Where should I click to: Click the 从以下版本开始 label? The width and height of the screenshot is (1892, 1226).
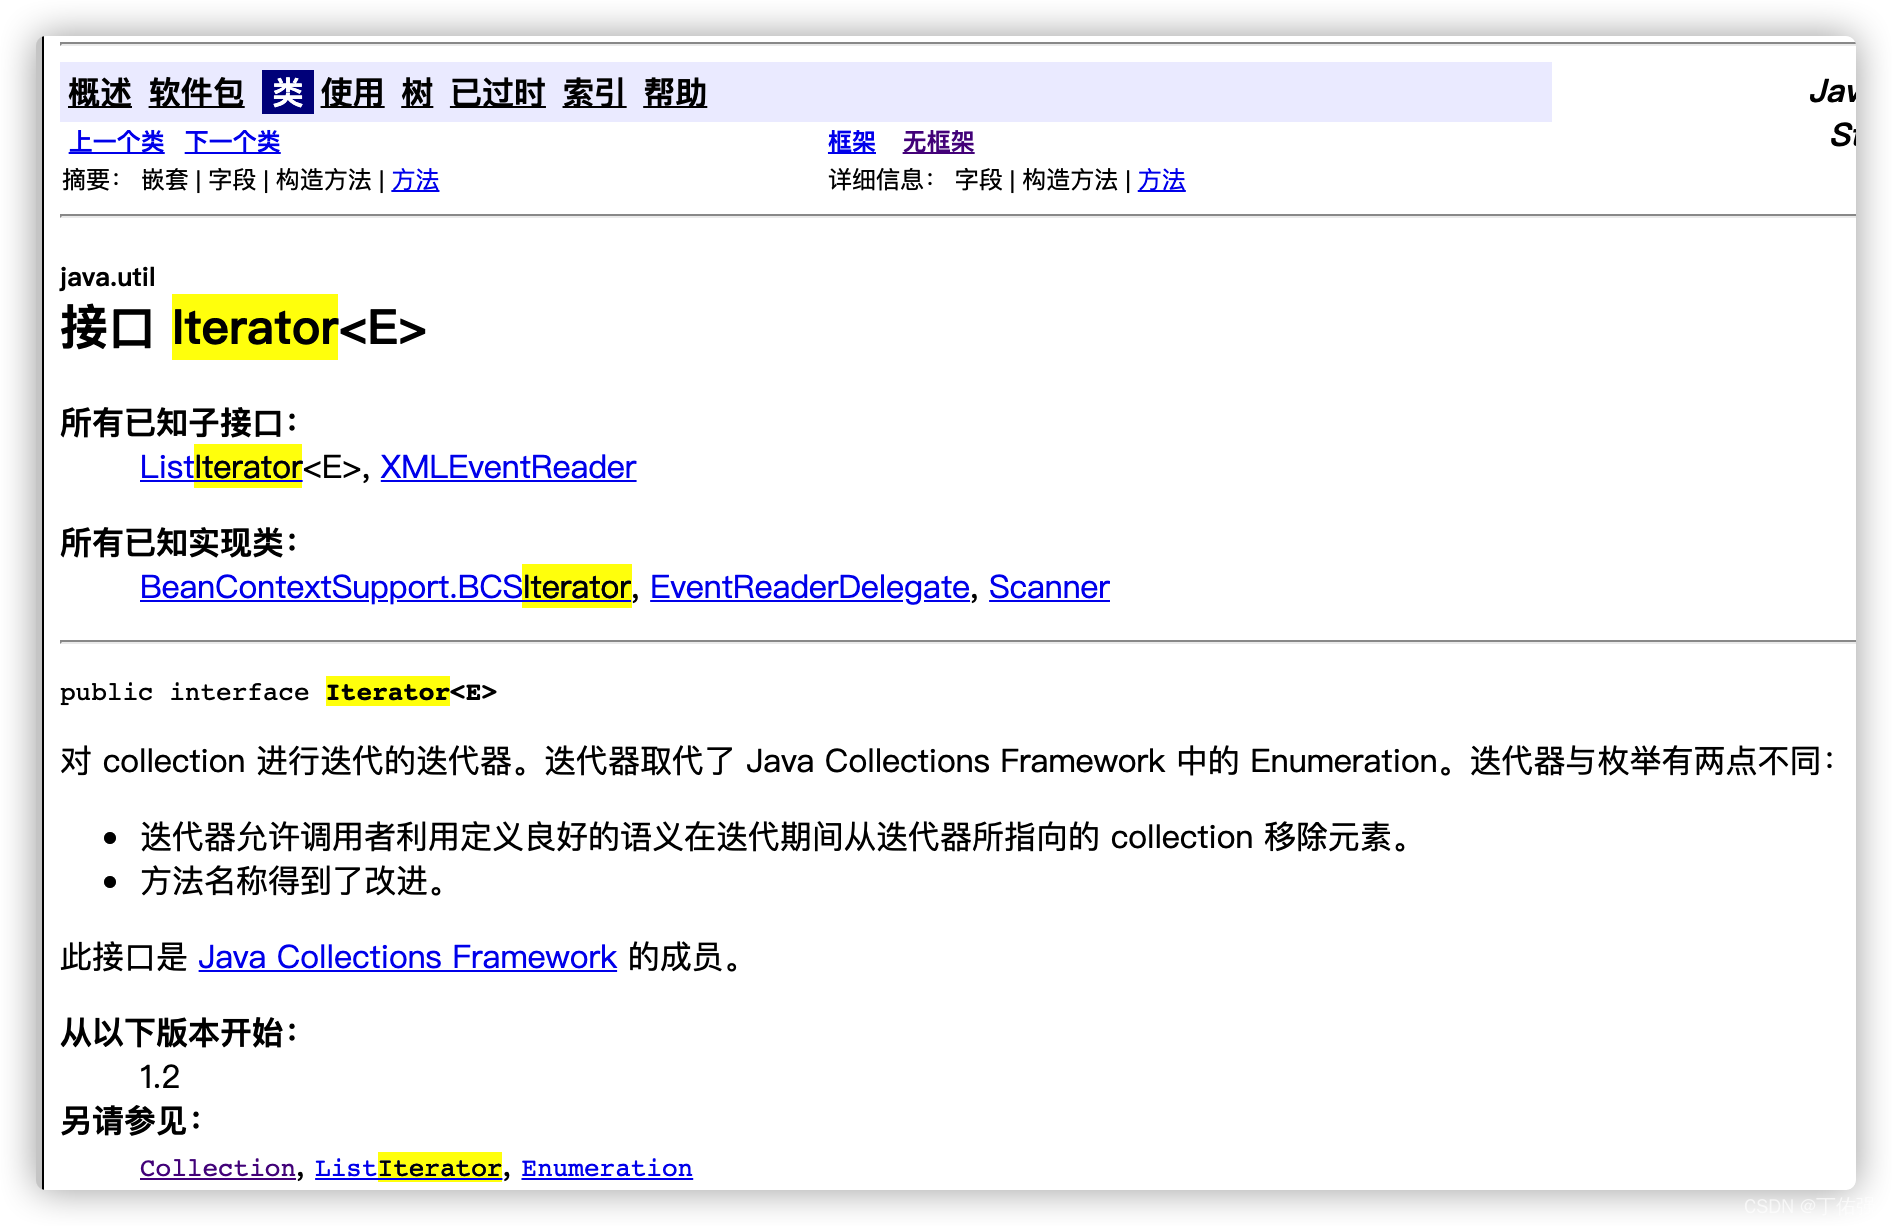[x=180, y=1032]
